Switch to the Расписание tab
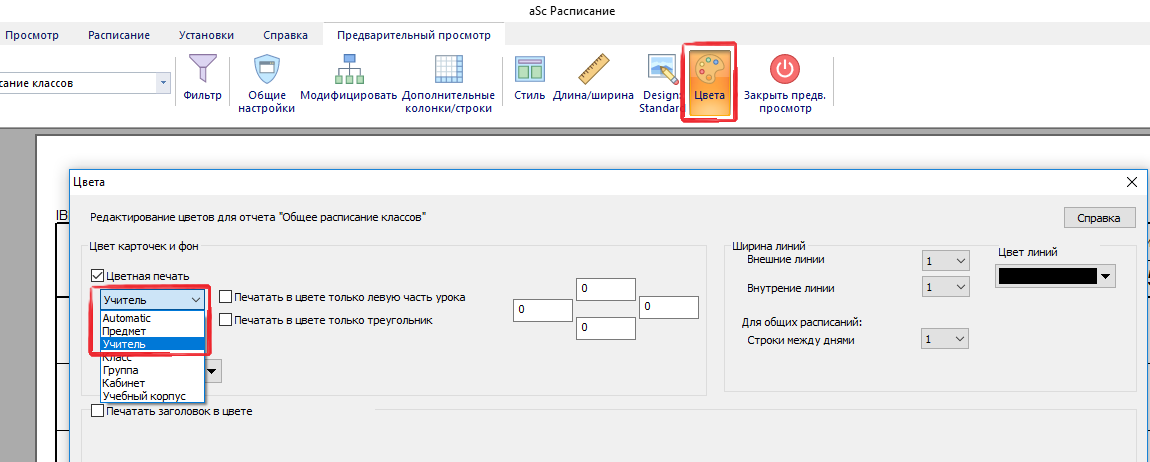The height and width of the screenshot is (462, 1150). pyautogui.click(x=119, y=35)
